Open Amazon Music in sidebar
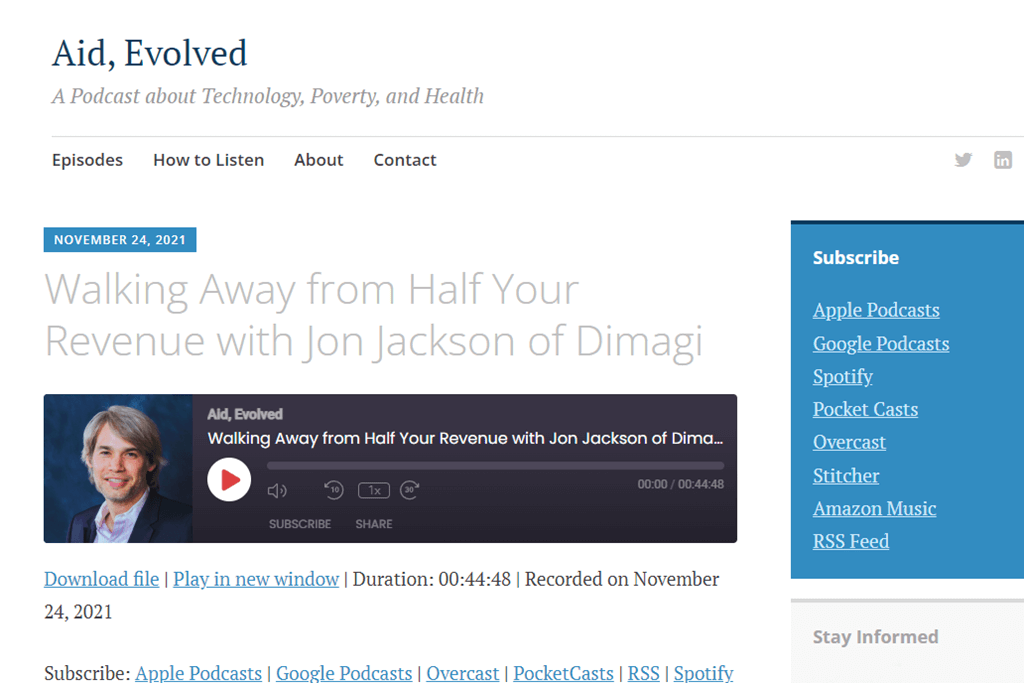 874,508
